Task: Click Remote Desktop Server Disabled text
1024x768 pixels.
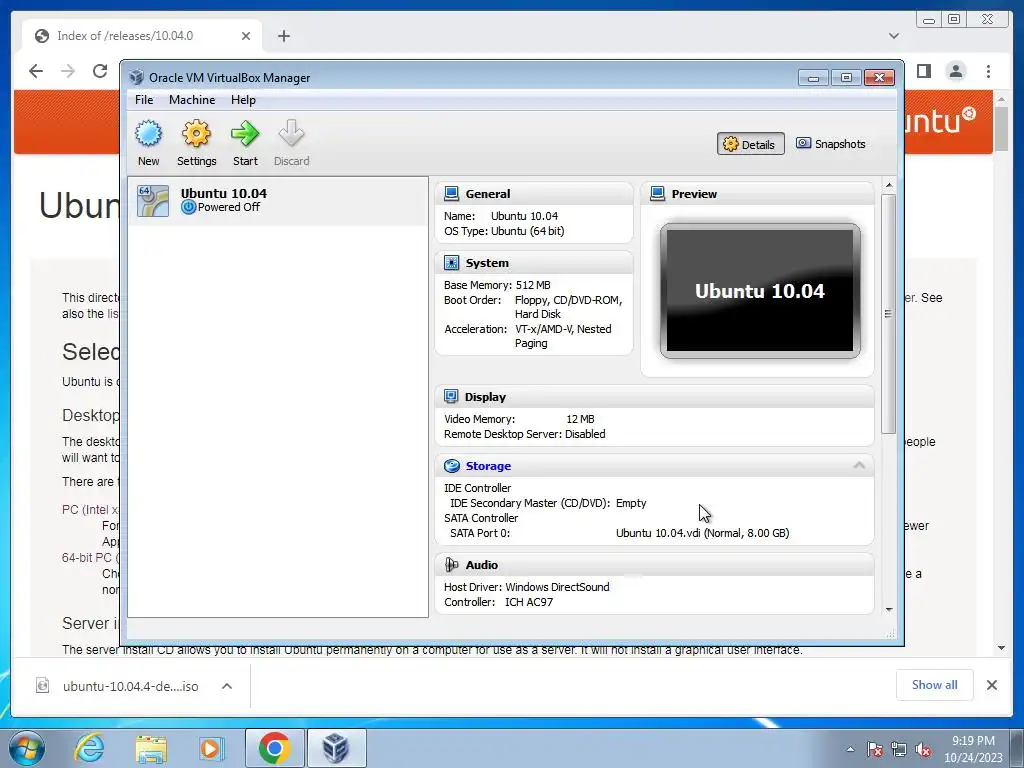Action: point(524,434)
